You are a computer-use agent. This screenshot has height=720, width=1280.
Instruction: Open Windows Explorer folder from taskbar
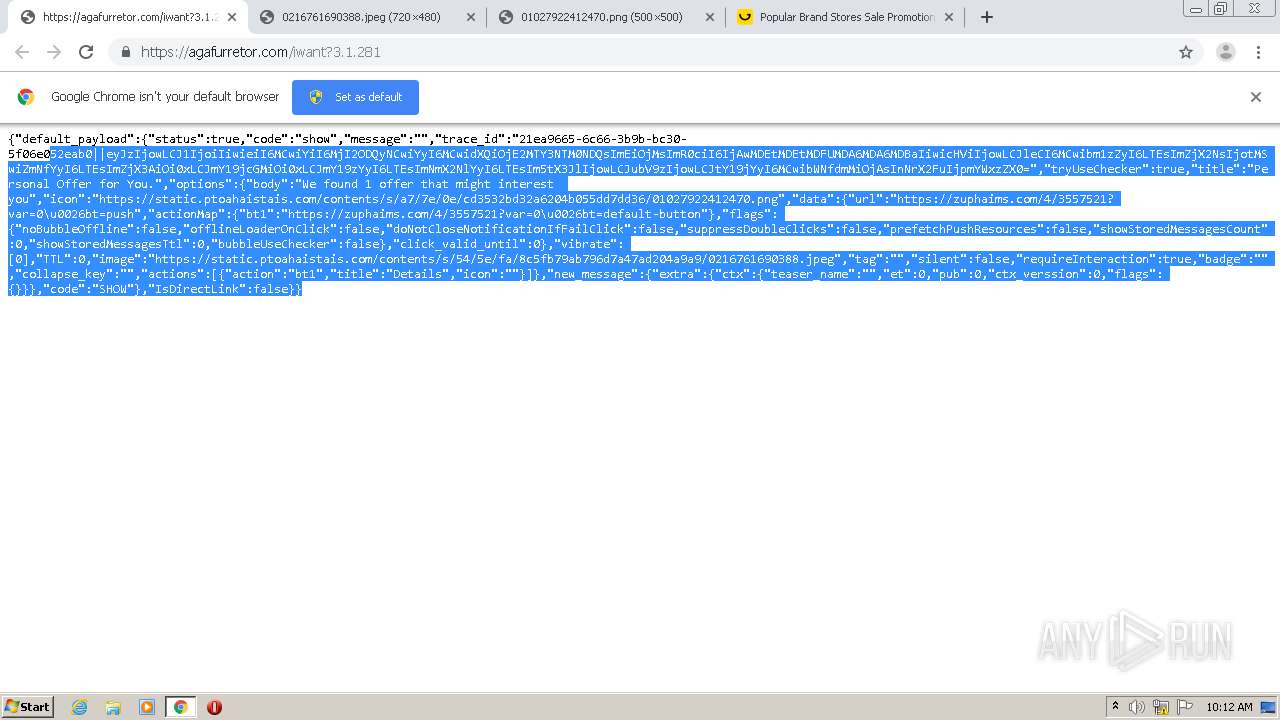pos(113,707)
